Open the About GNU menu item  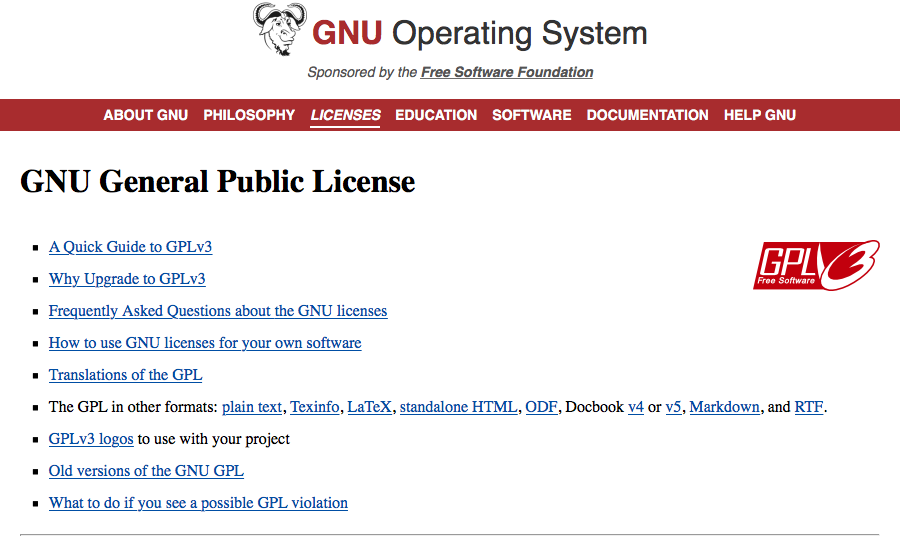click(x=146, y=115)
